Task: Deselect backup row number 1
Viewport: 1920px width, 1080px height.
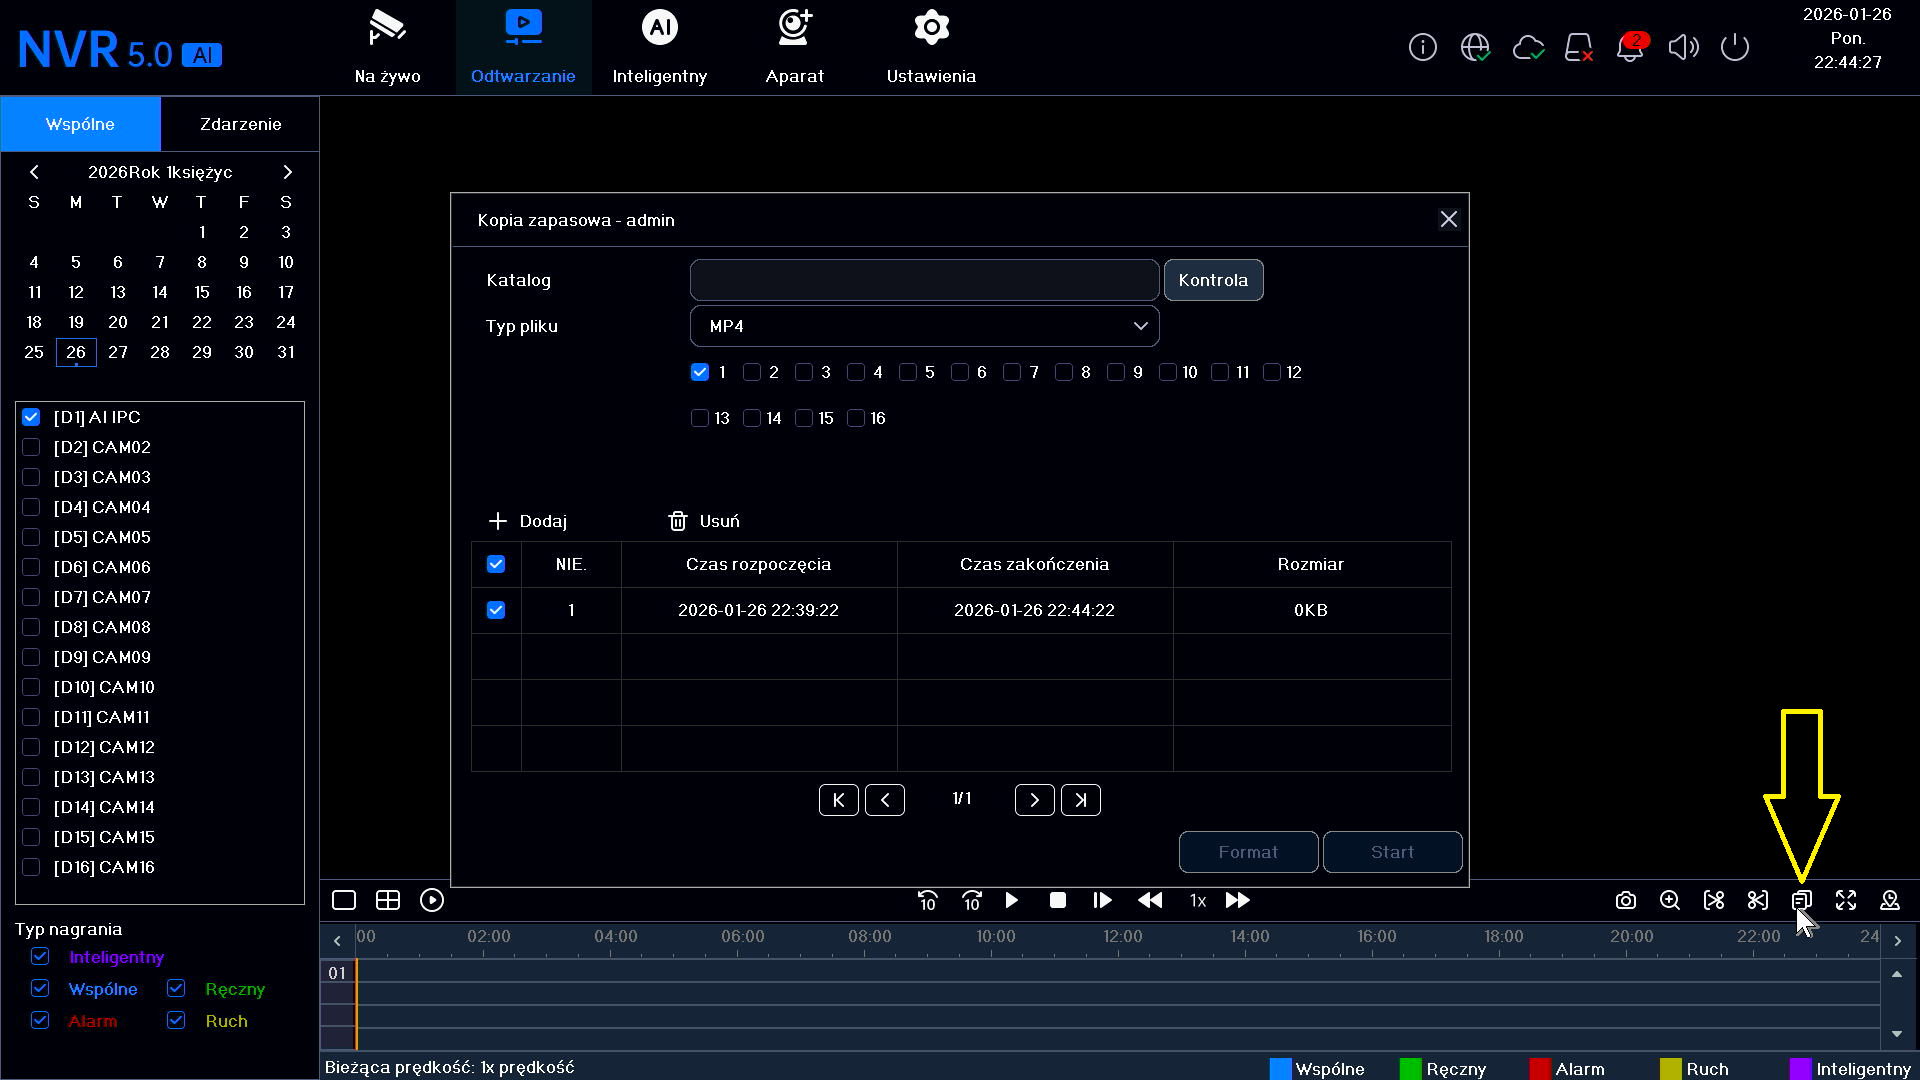Action: click(496, 610)
